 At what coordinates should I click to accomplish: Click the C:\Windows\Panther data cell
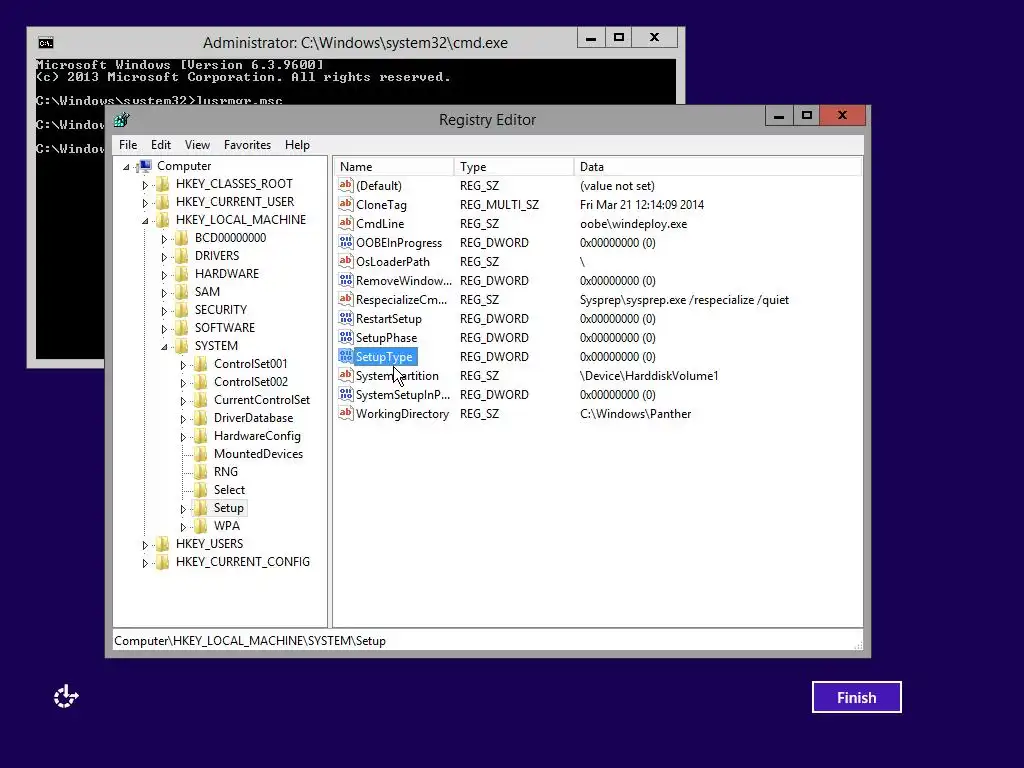point(635,414)
